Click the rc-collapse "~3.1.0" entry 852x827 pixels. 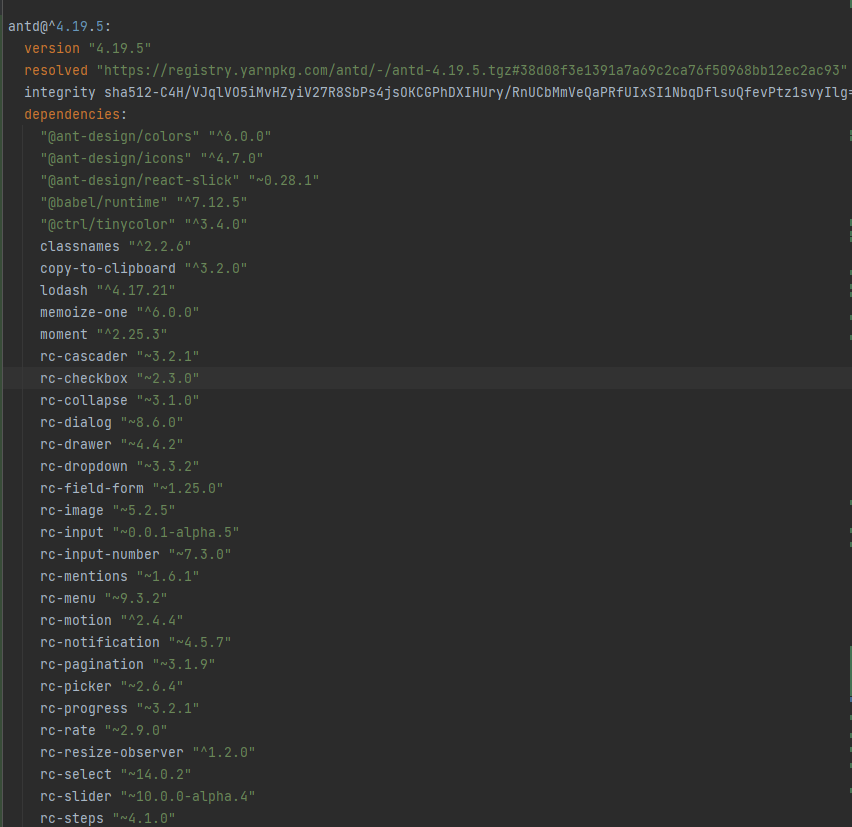point(120,400)
